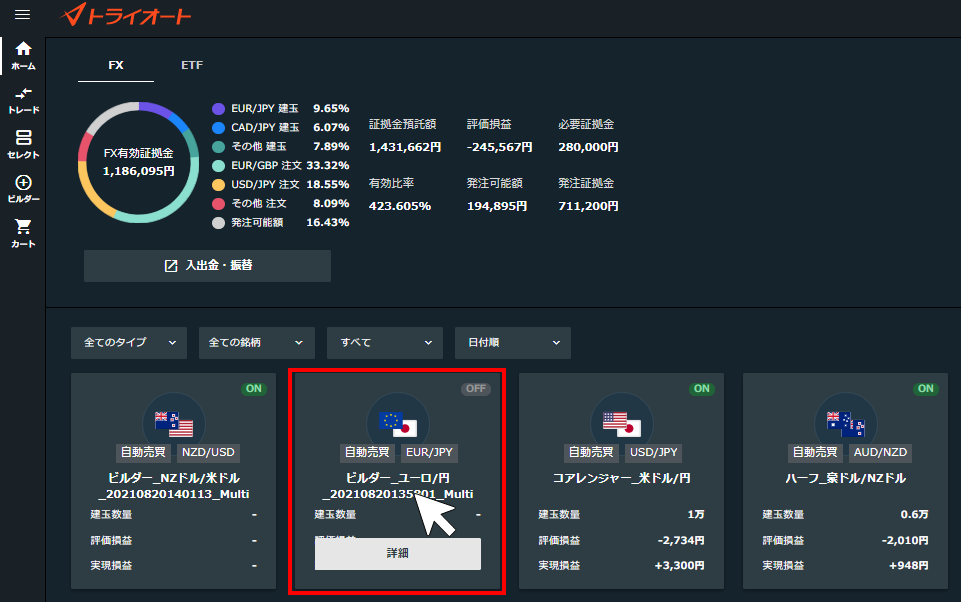Open the 全てのタイプ dropdown

coord(129,343)
